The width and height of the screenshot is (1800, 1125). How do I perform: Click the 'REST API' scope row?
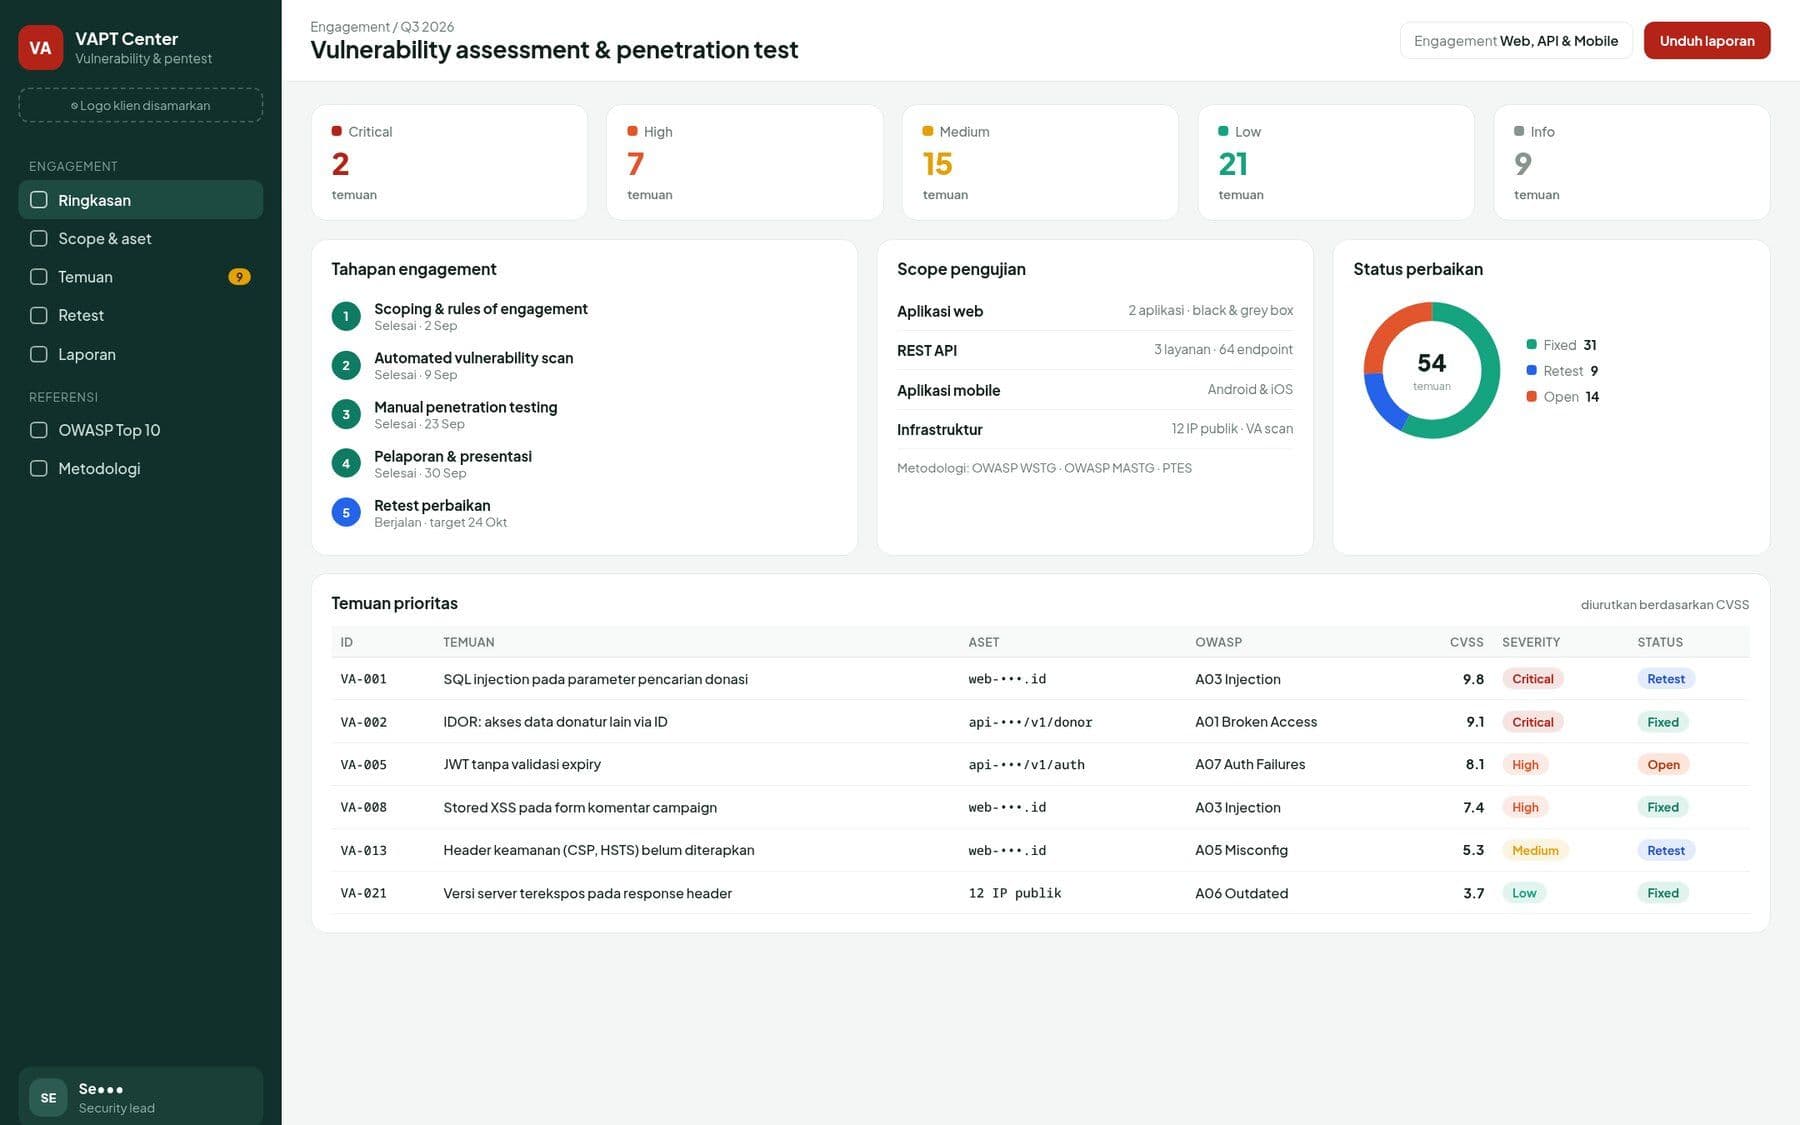click(x=1094, y=350)
